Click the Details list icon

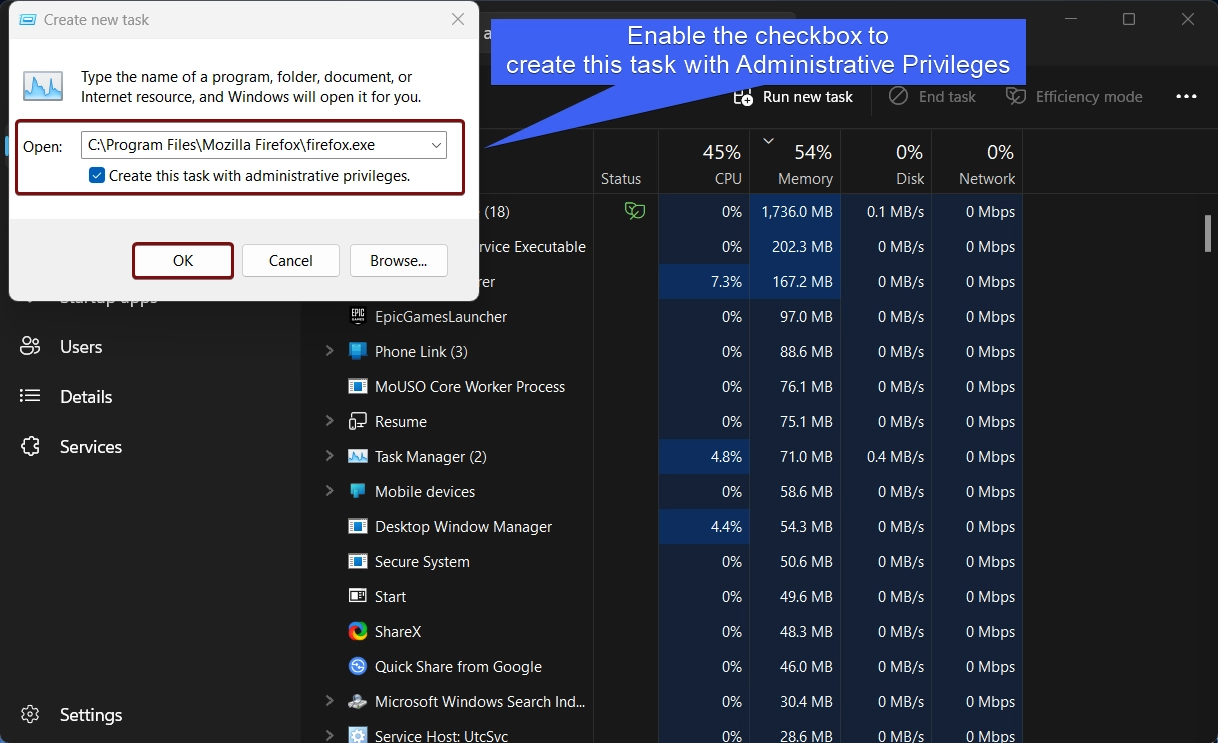pos(30,397)
